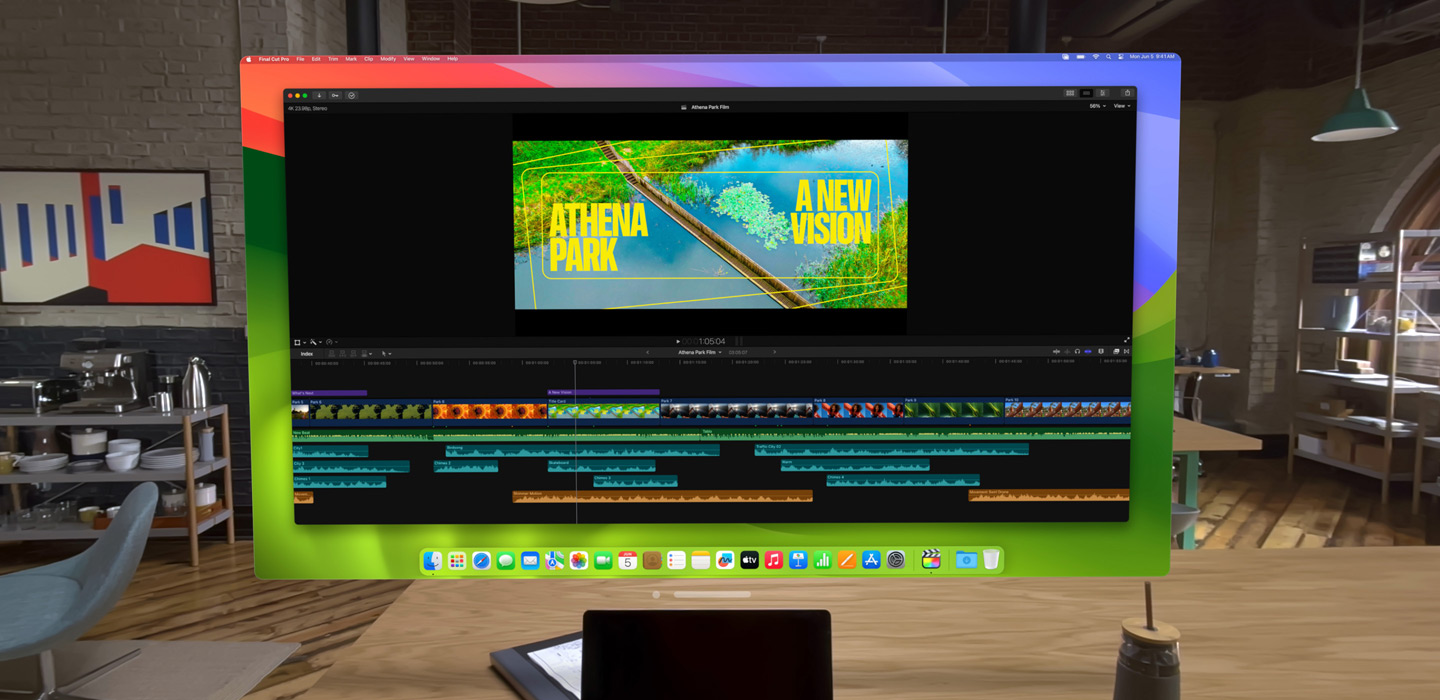Toggle timeline snapping in timeline toolbar

pyautogui.click(x=1088, y=352)
